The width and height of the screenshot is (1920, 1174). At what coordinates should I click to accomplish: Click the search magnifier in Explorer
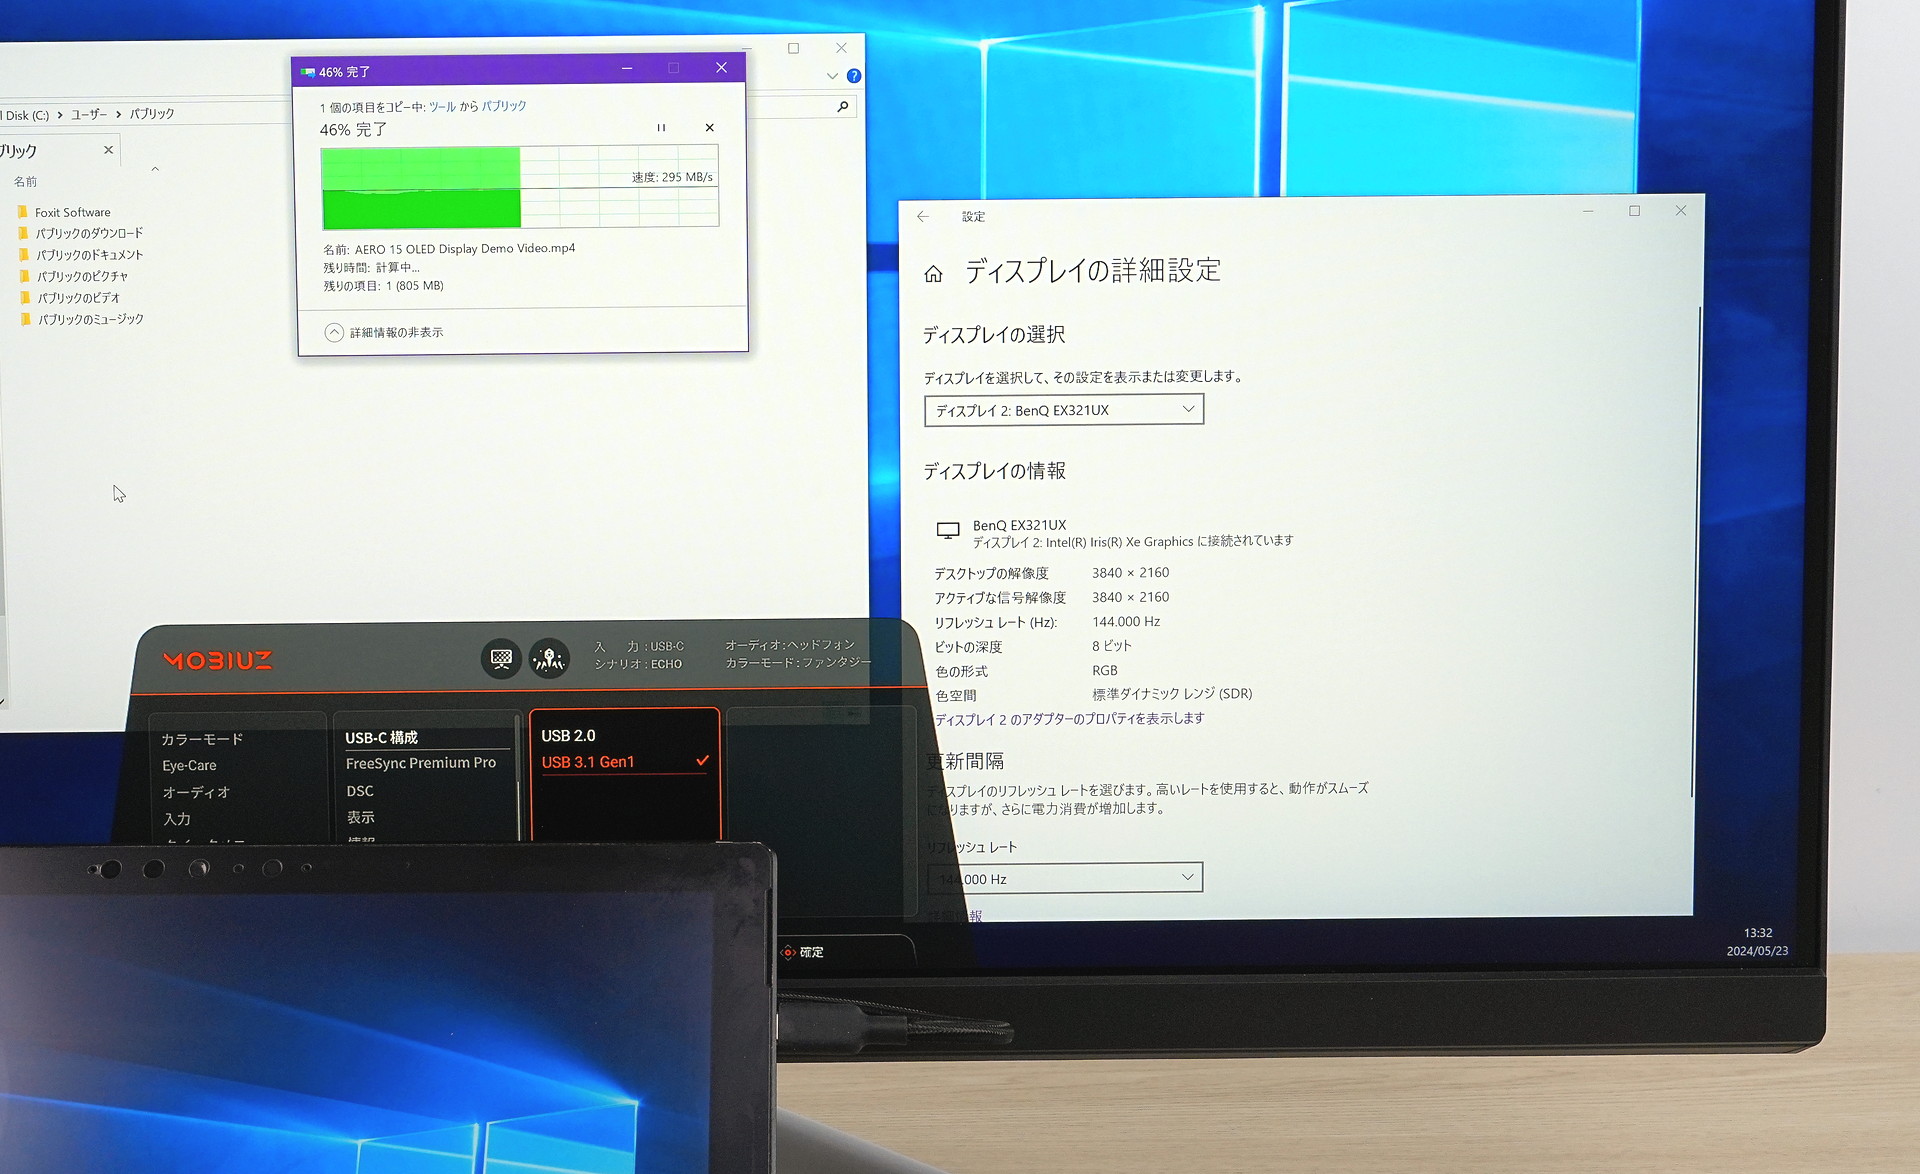[843, 107]
